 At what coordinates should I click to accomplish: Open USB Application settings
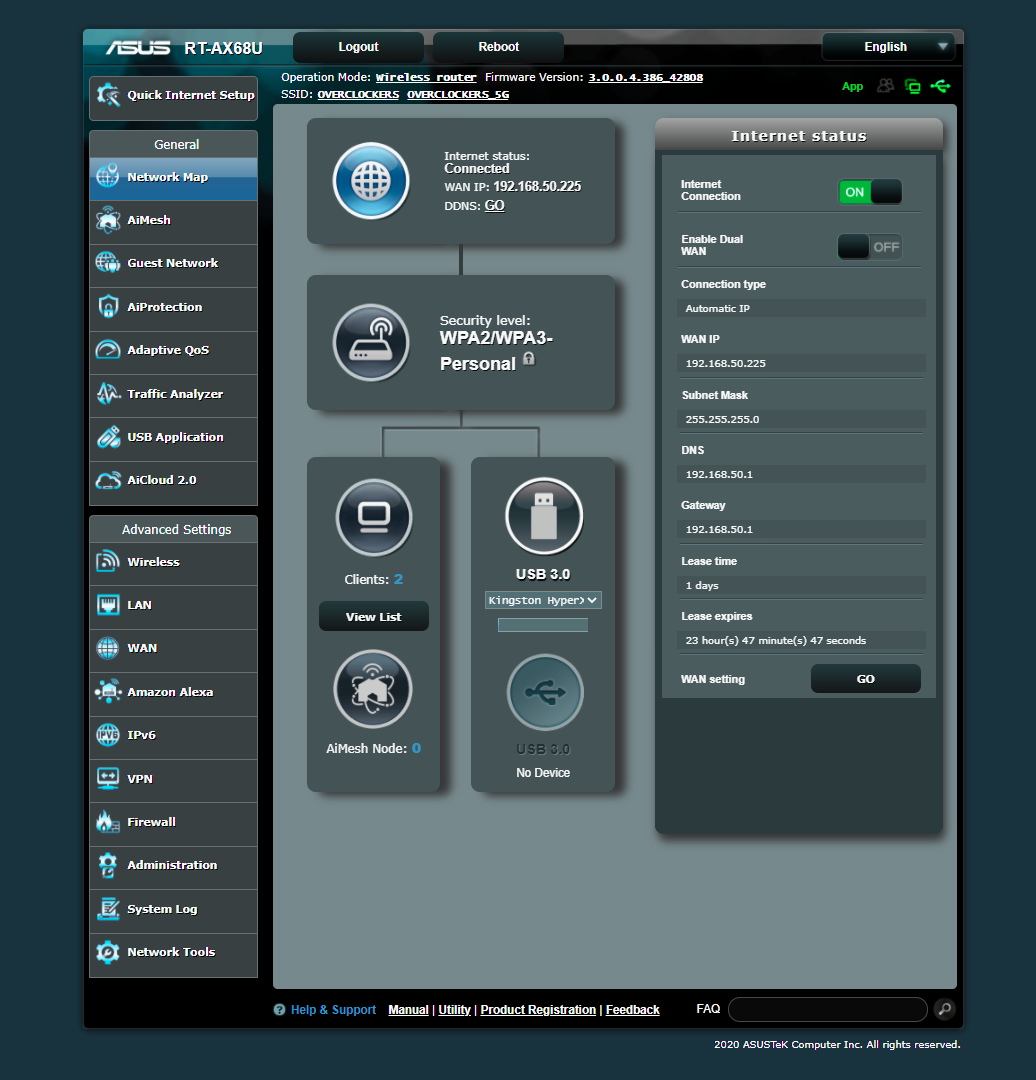(172, 437)
